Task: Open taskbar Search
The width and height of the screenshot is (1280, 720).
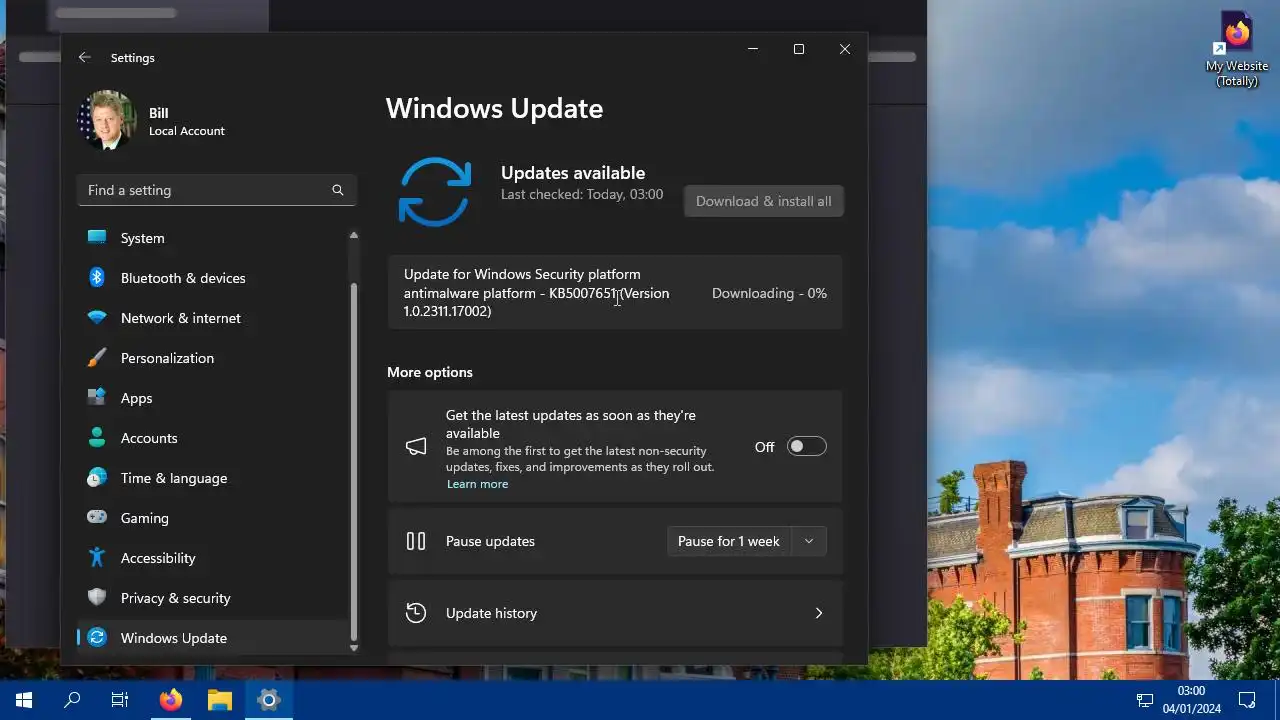Action: (72, 700)
